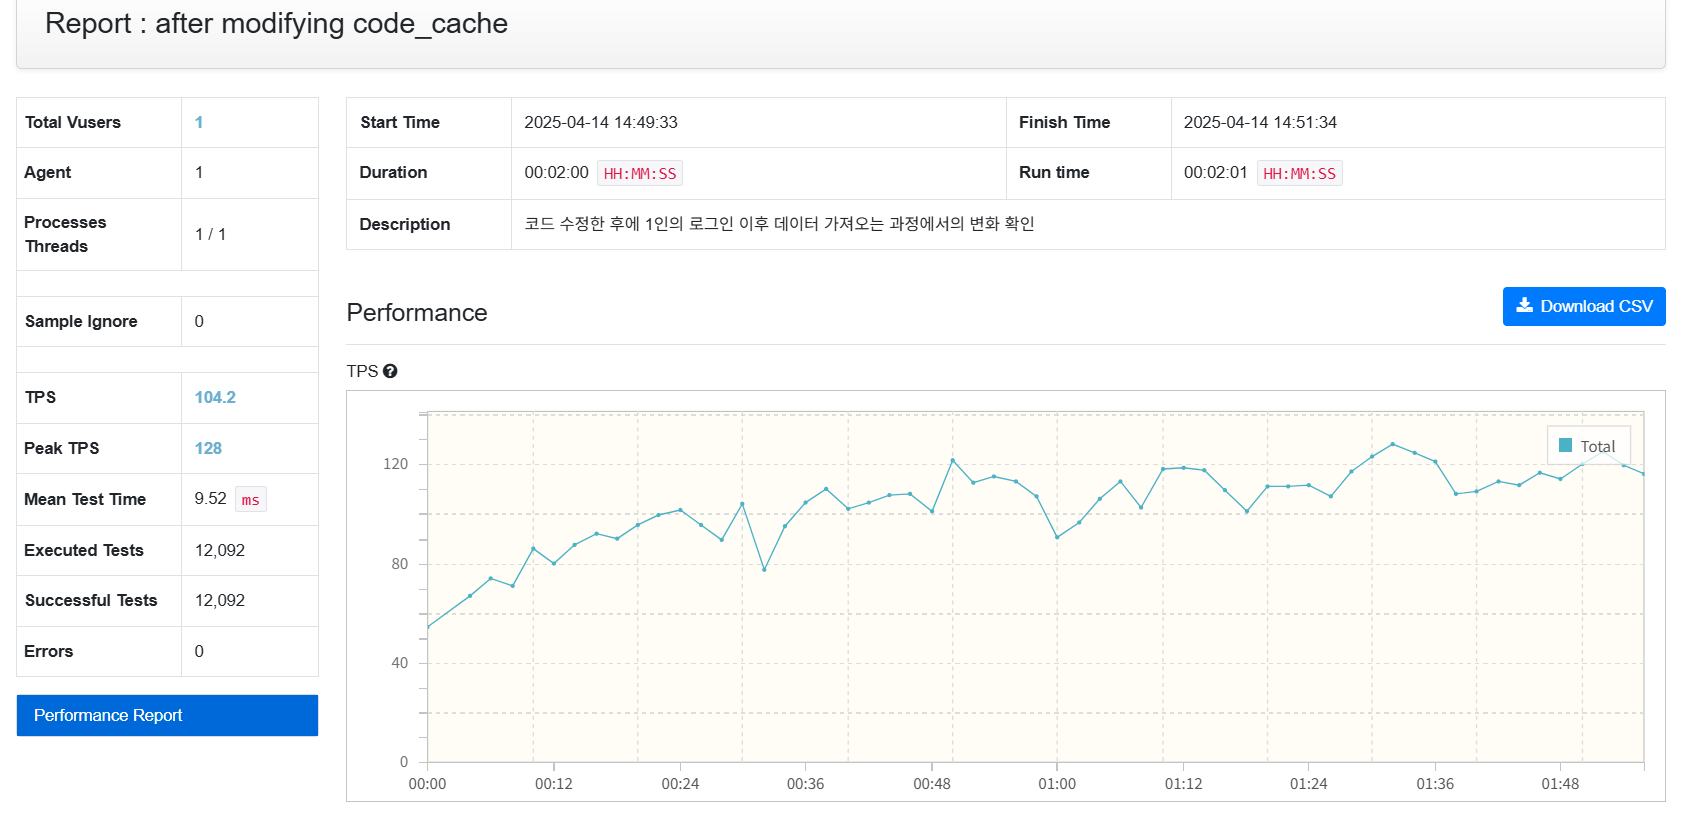Click the ms unit badge
The image size is (1682, 820).
pyautogui.click(x=250, y=500)
